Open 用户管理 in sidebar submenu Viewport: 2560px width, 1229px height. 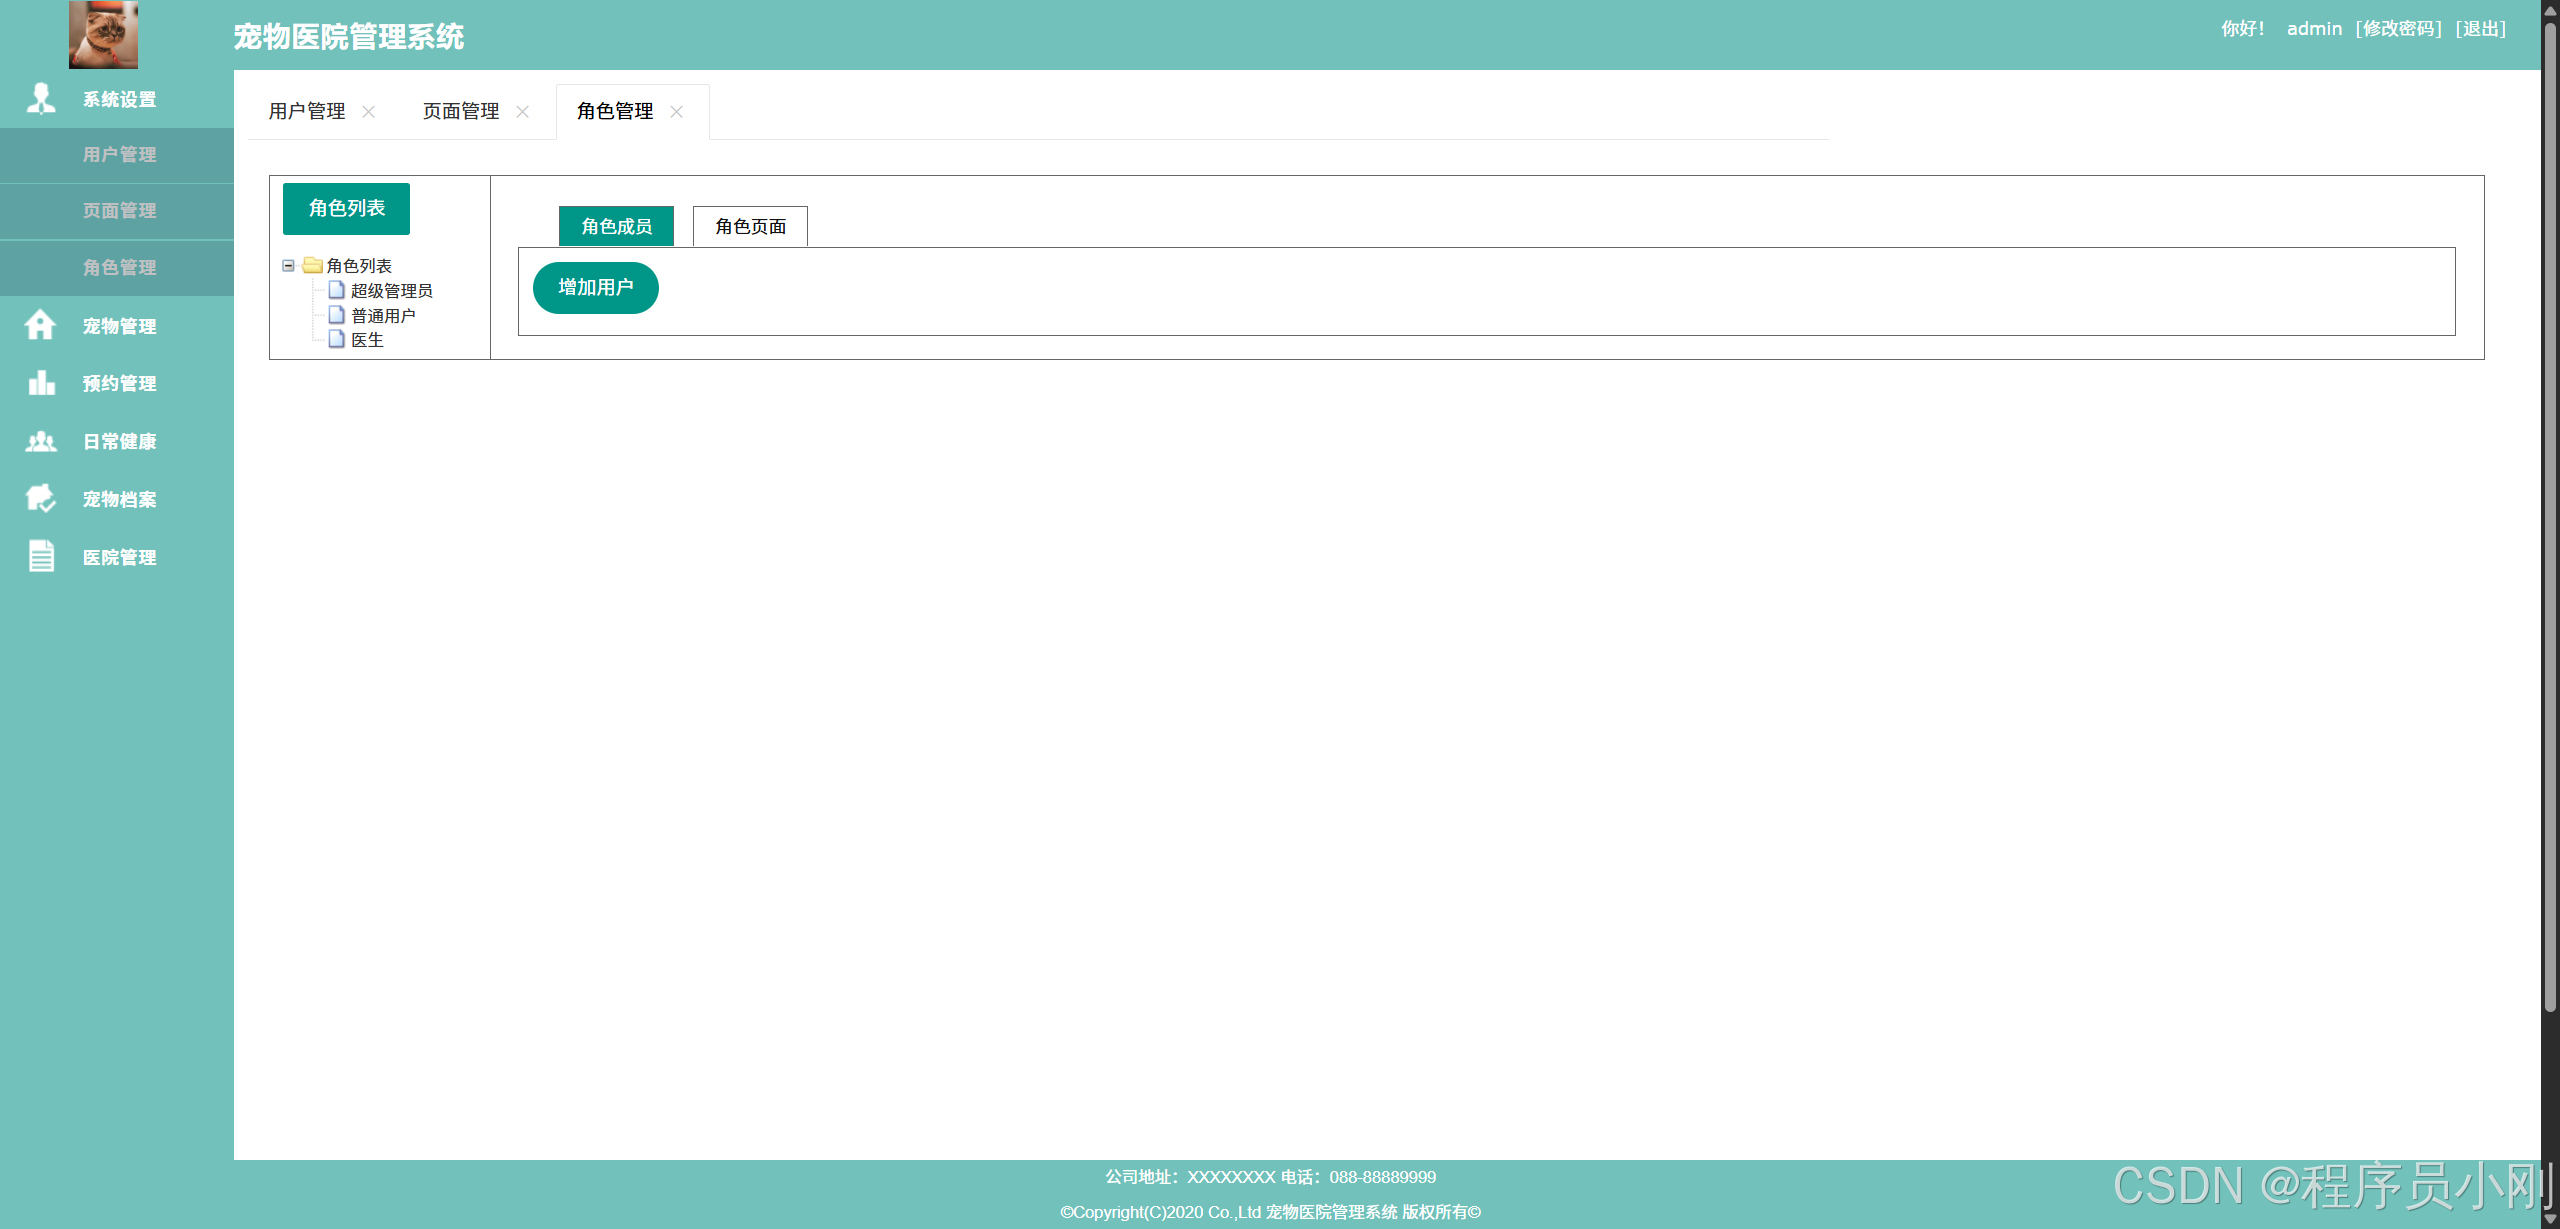pos(119,154)
